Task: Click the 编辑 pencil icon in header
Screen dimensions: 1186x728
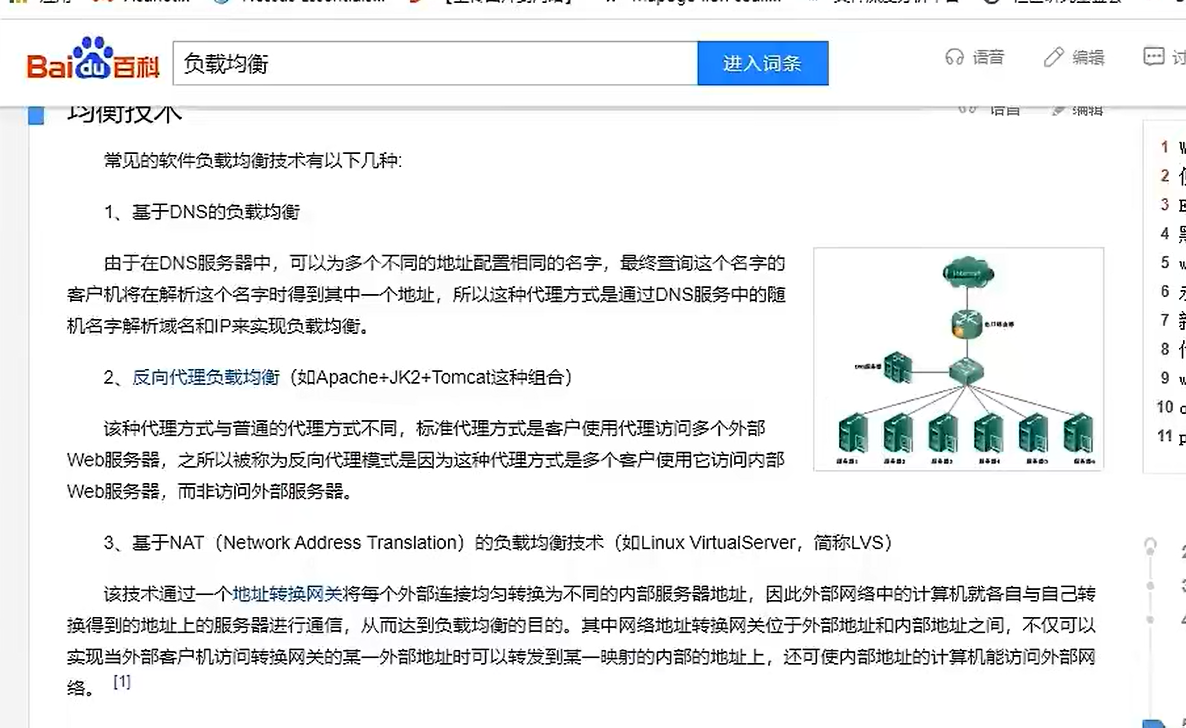Action: click(x=1053, y=58)
